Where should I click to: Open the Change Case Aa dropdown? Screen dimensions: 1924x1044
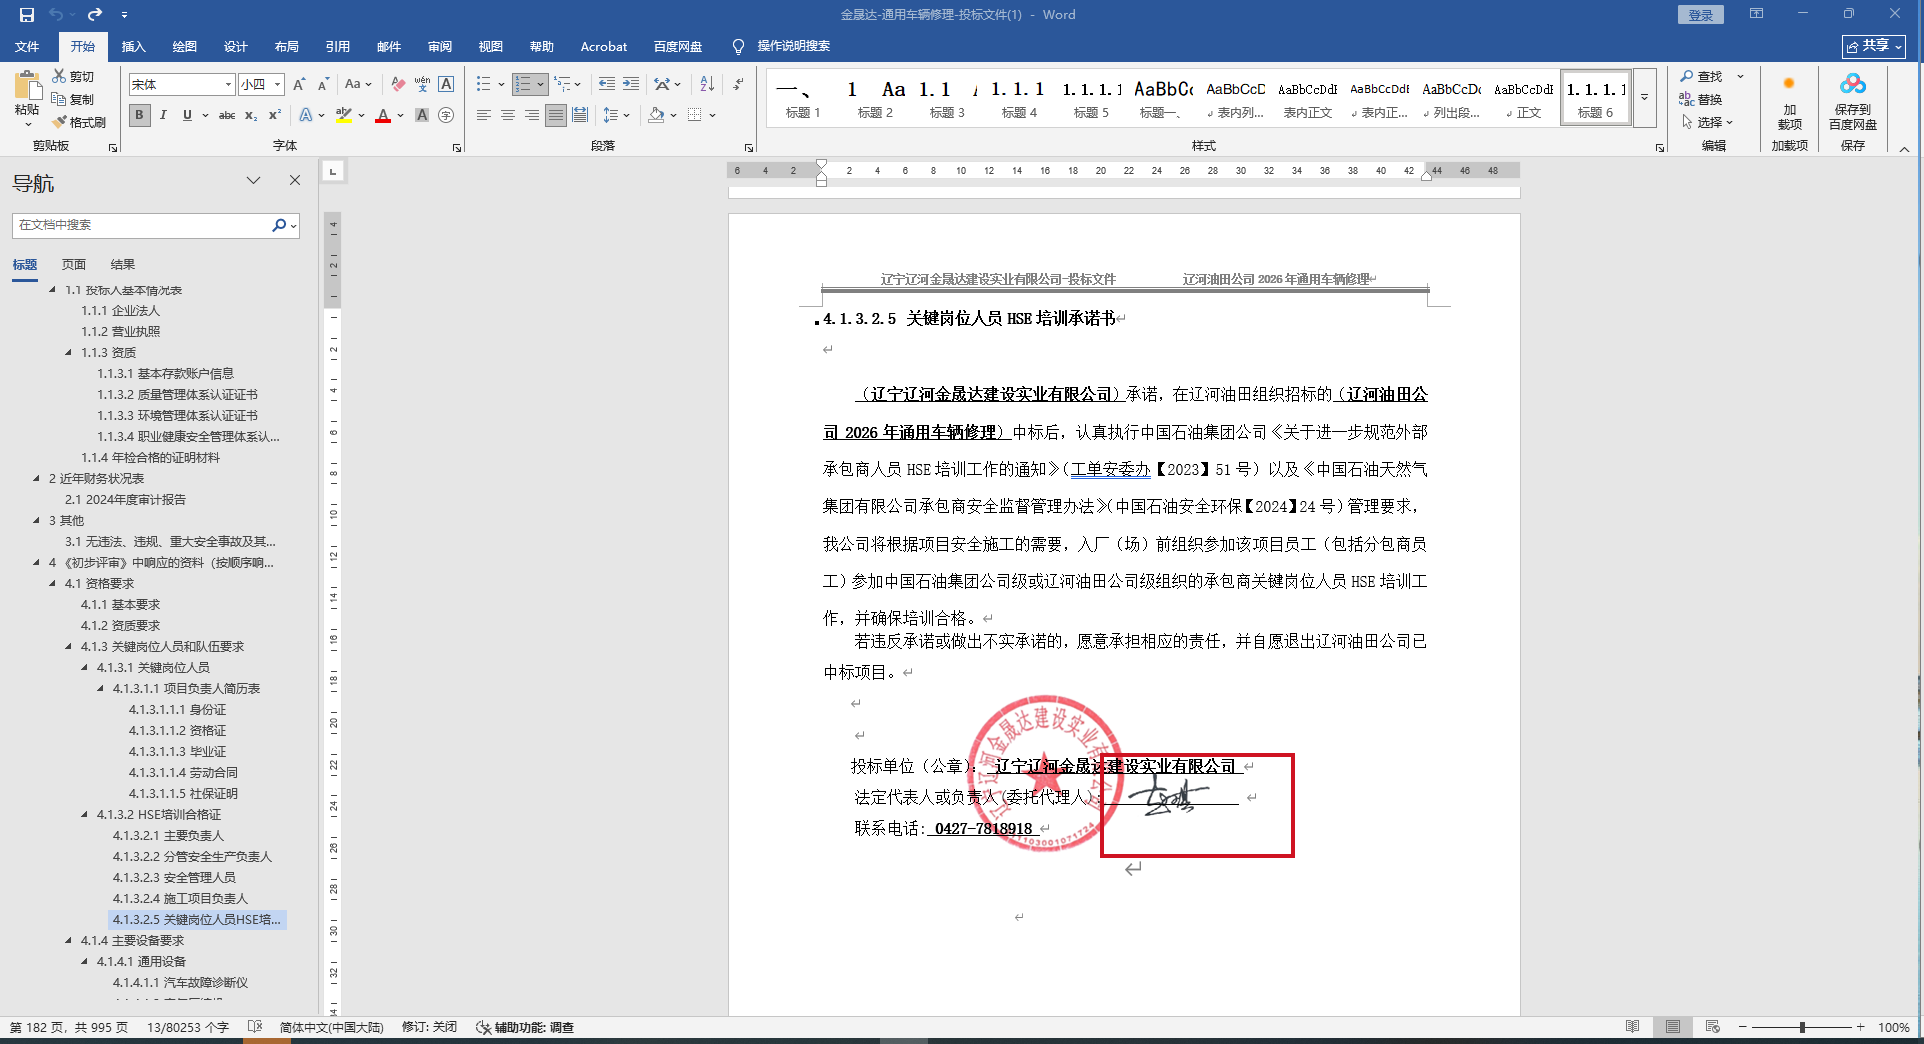[358, 85]
